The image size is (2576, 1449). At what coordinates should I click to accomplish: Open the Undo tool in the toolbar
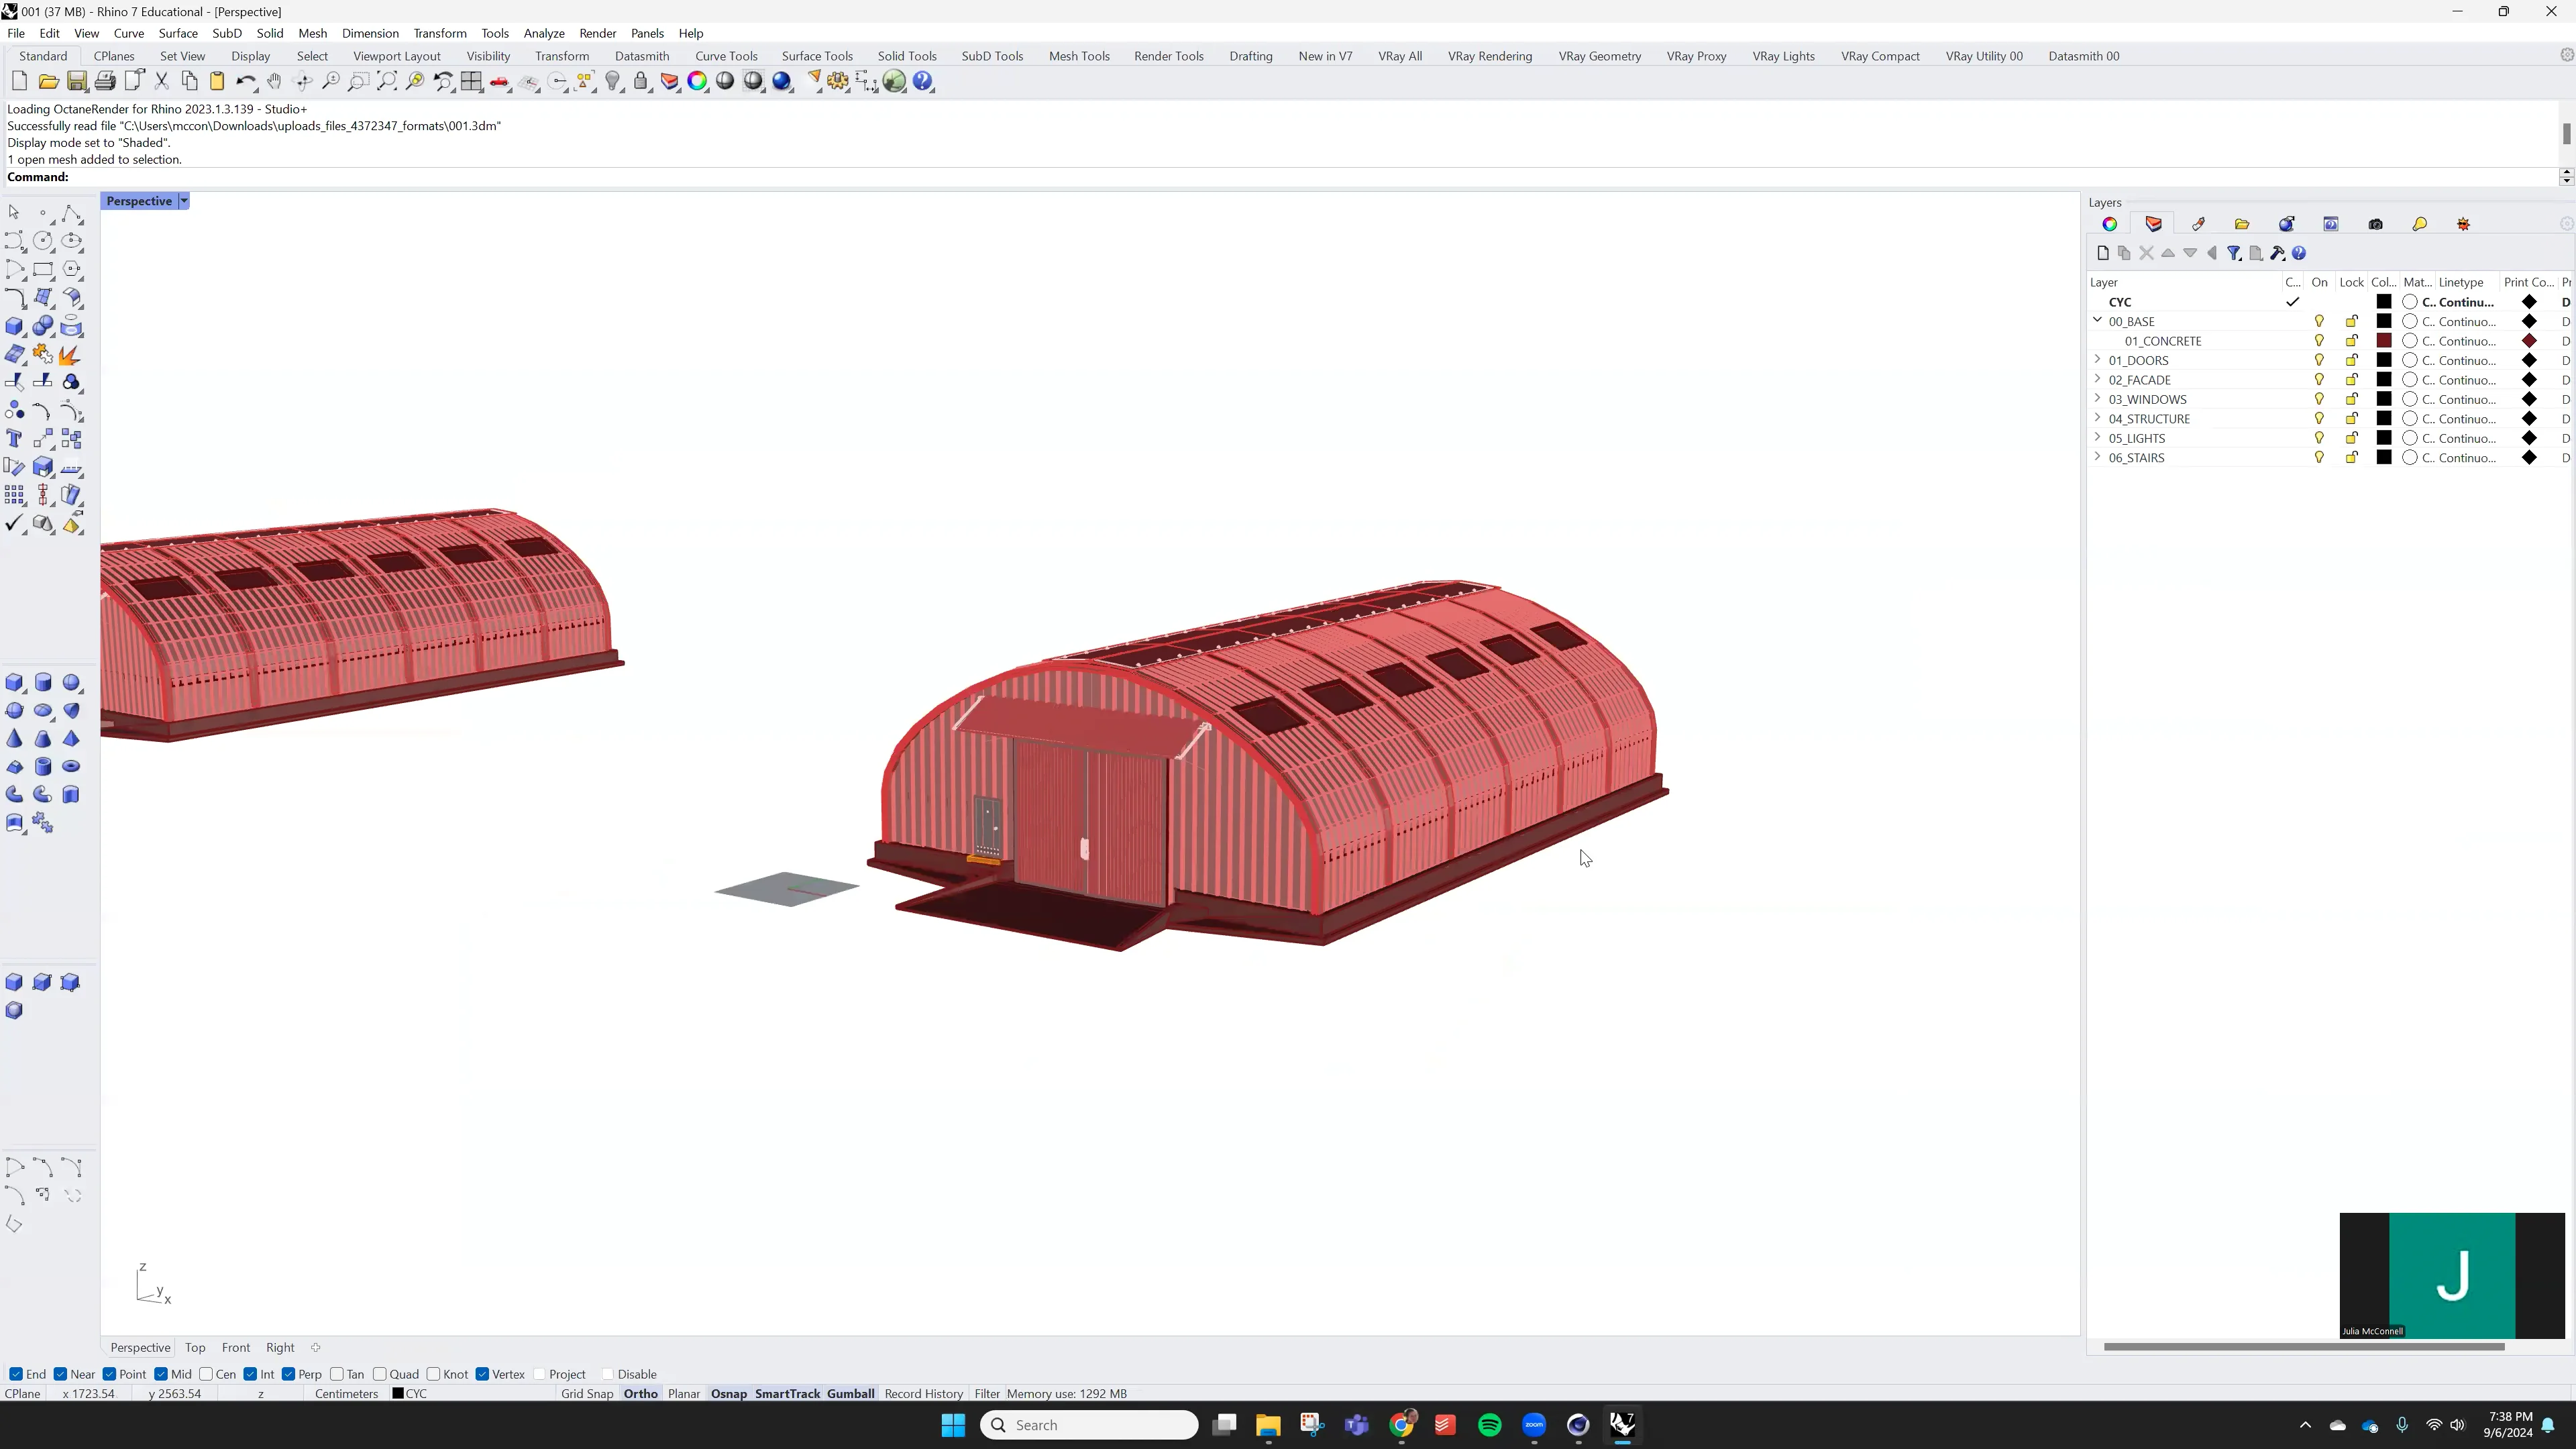point(246,81)
